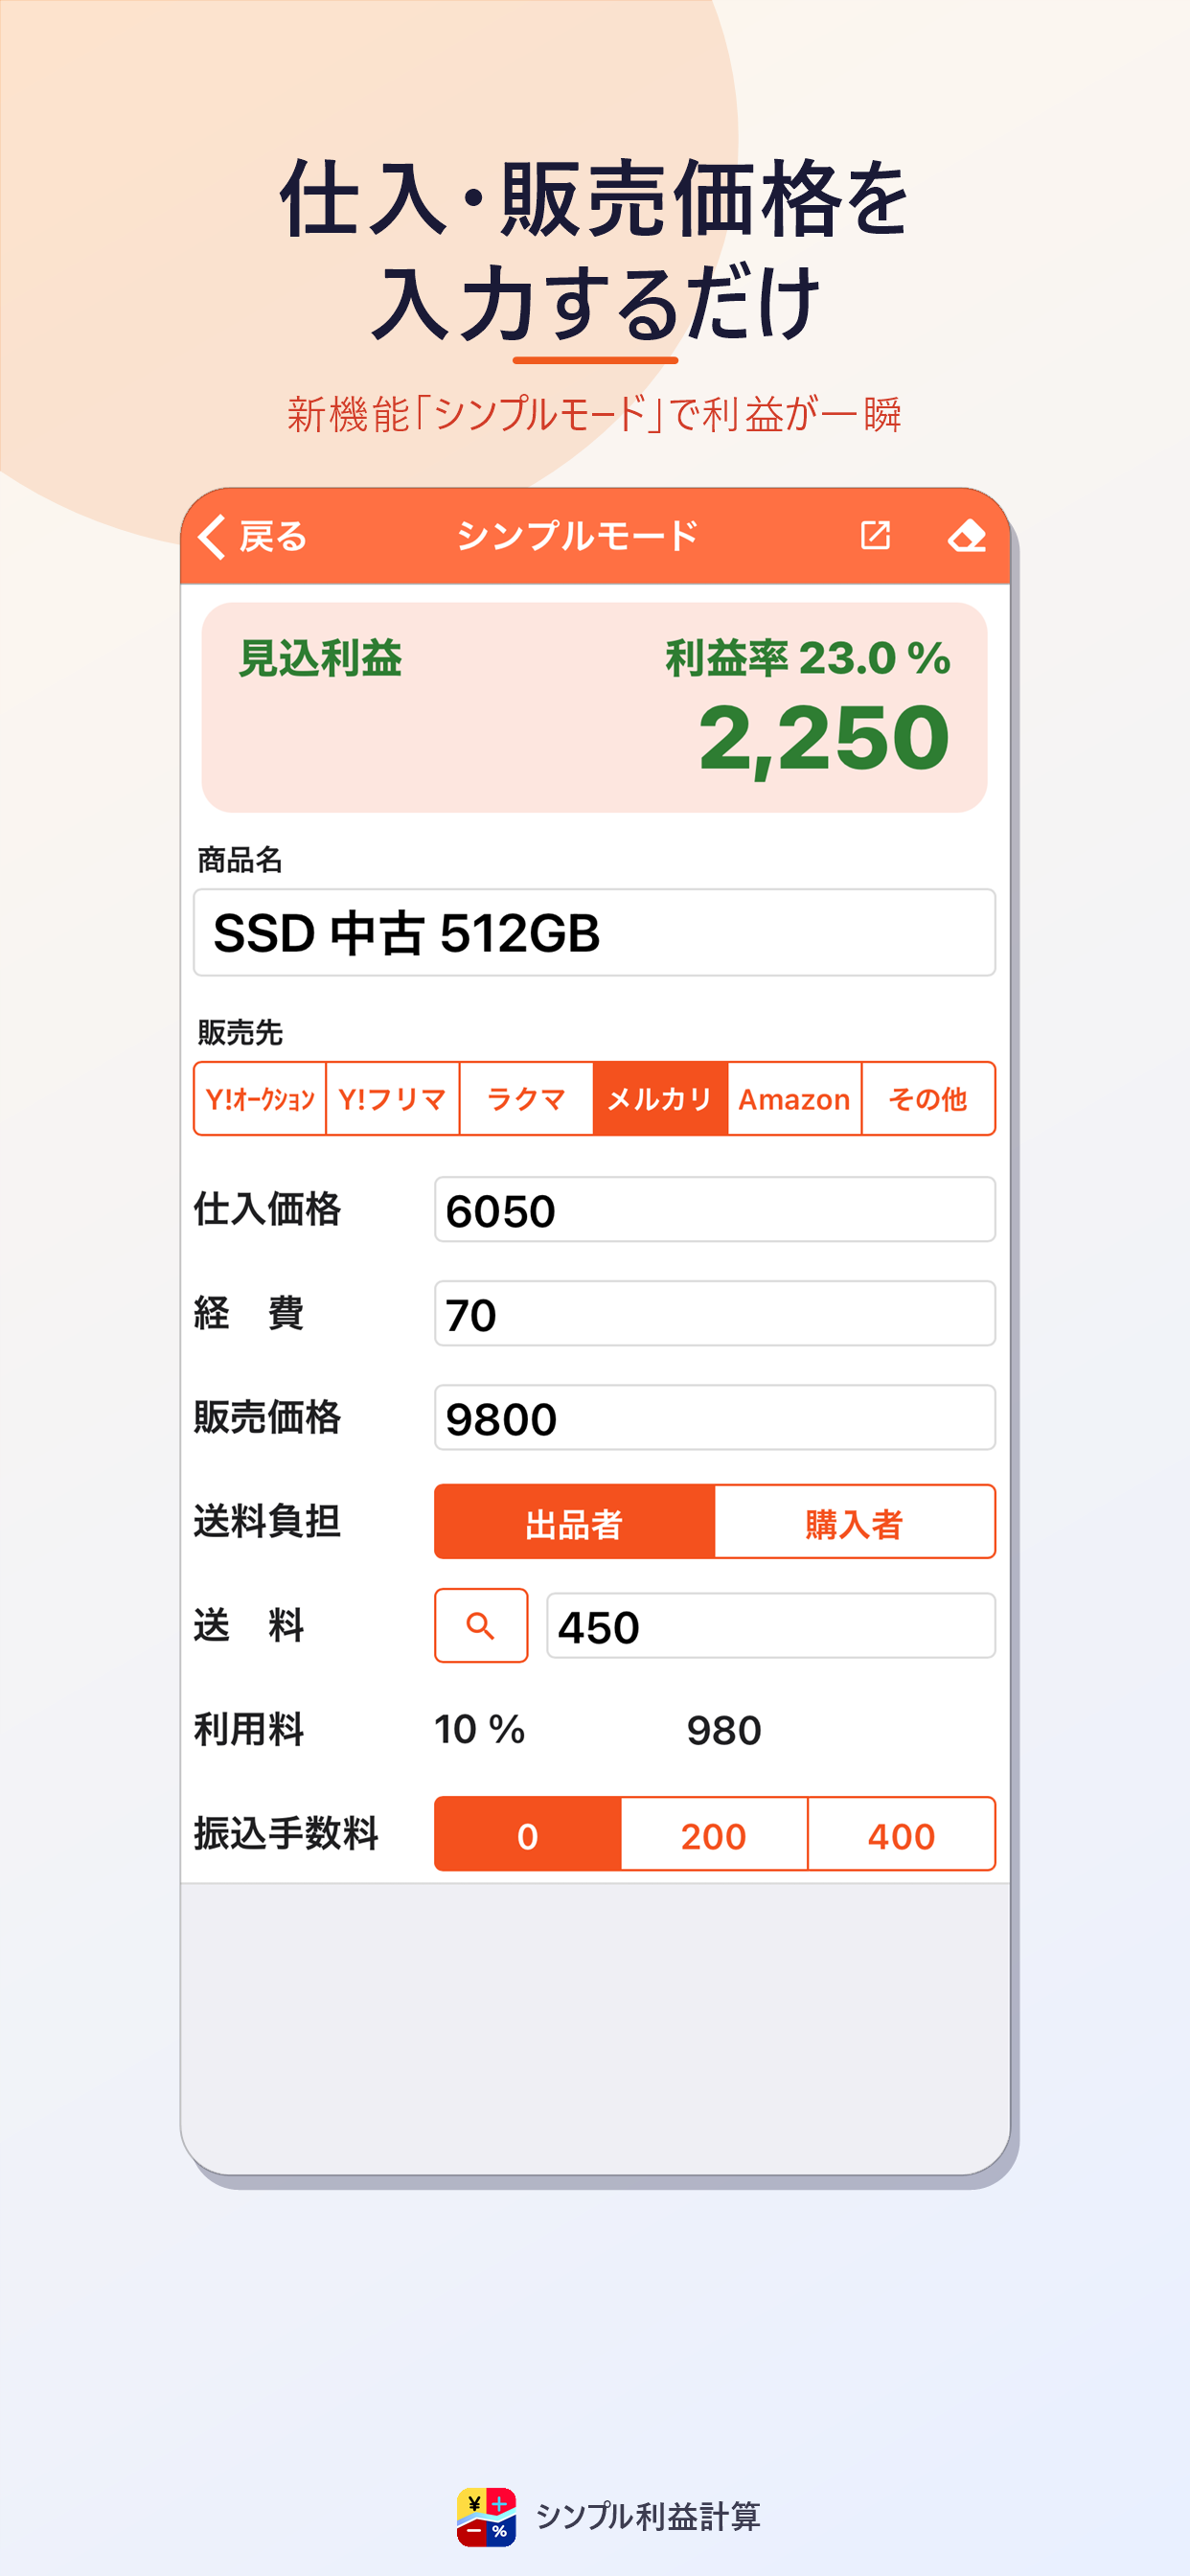Open shipping fee search magnifier button
This screenshot has width=1190, height=2576.
tap(481, 1625)
